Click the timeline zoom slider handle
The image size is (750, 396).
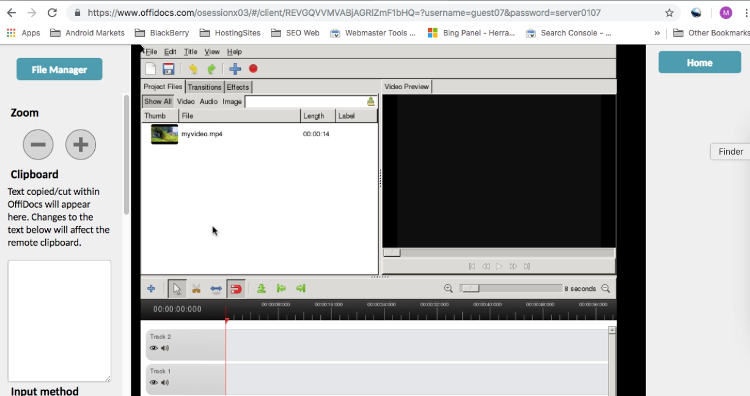[x=470, y=288]
